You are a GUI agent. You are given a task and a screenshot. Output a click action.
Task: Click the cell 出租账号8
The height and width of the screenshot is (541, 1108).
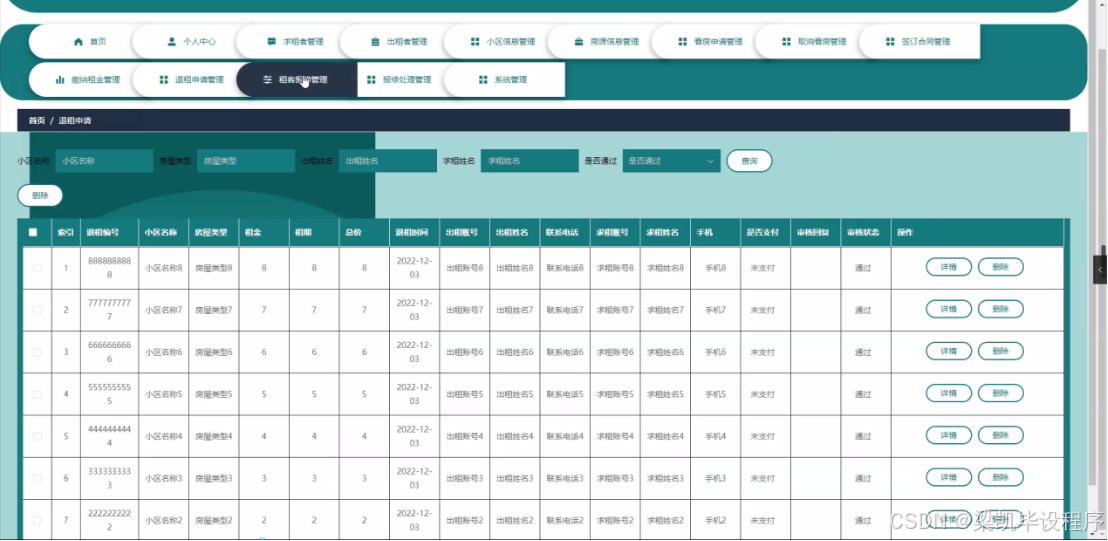tap(465, 268)
